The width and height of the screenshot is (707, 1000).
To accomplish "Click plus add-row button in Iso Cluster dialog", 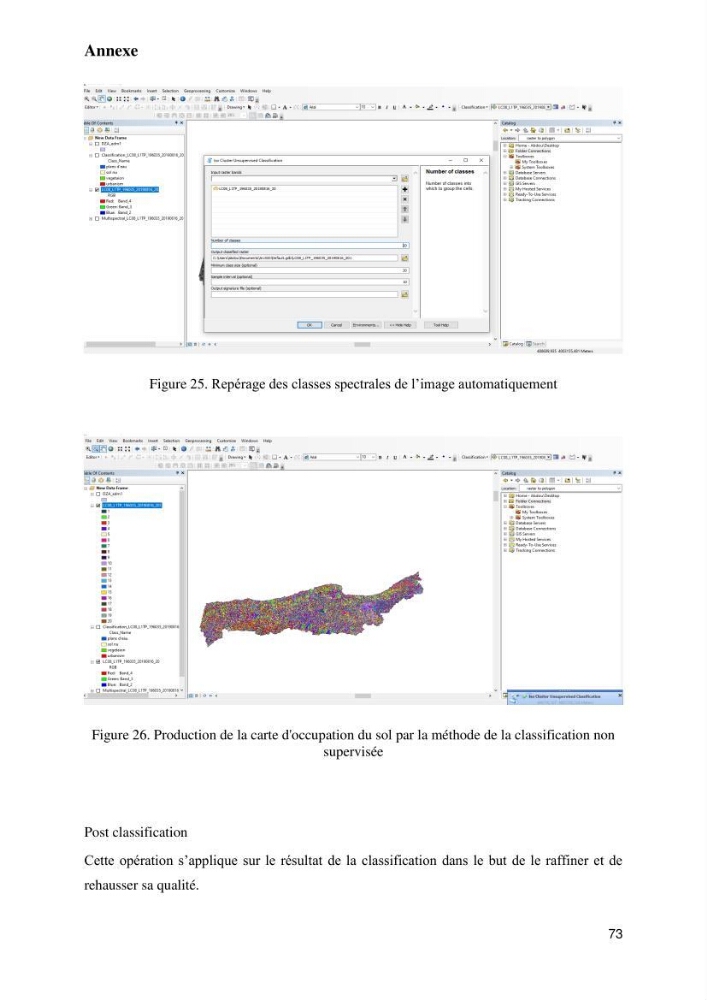I will (405, 189).
